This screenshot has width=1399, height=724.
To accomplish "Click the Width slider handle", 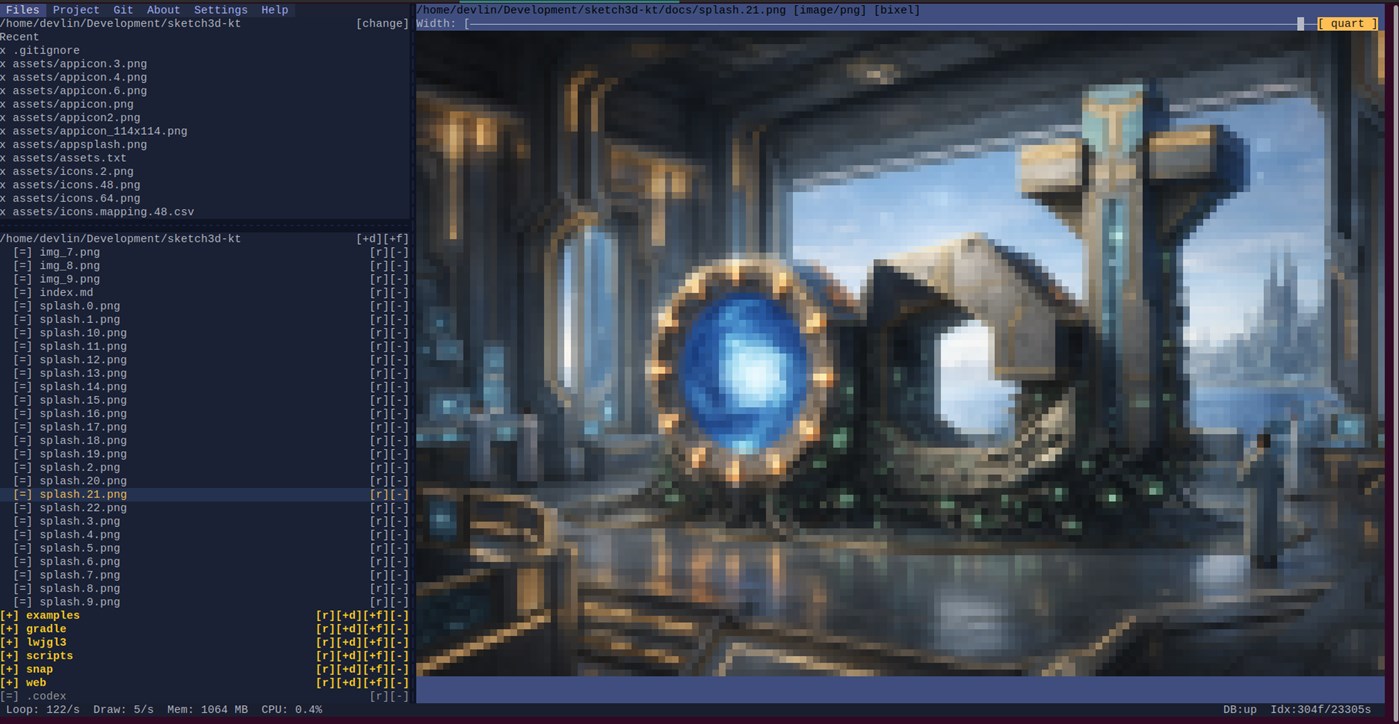I will [1301, 24].
